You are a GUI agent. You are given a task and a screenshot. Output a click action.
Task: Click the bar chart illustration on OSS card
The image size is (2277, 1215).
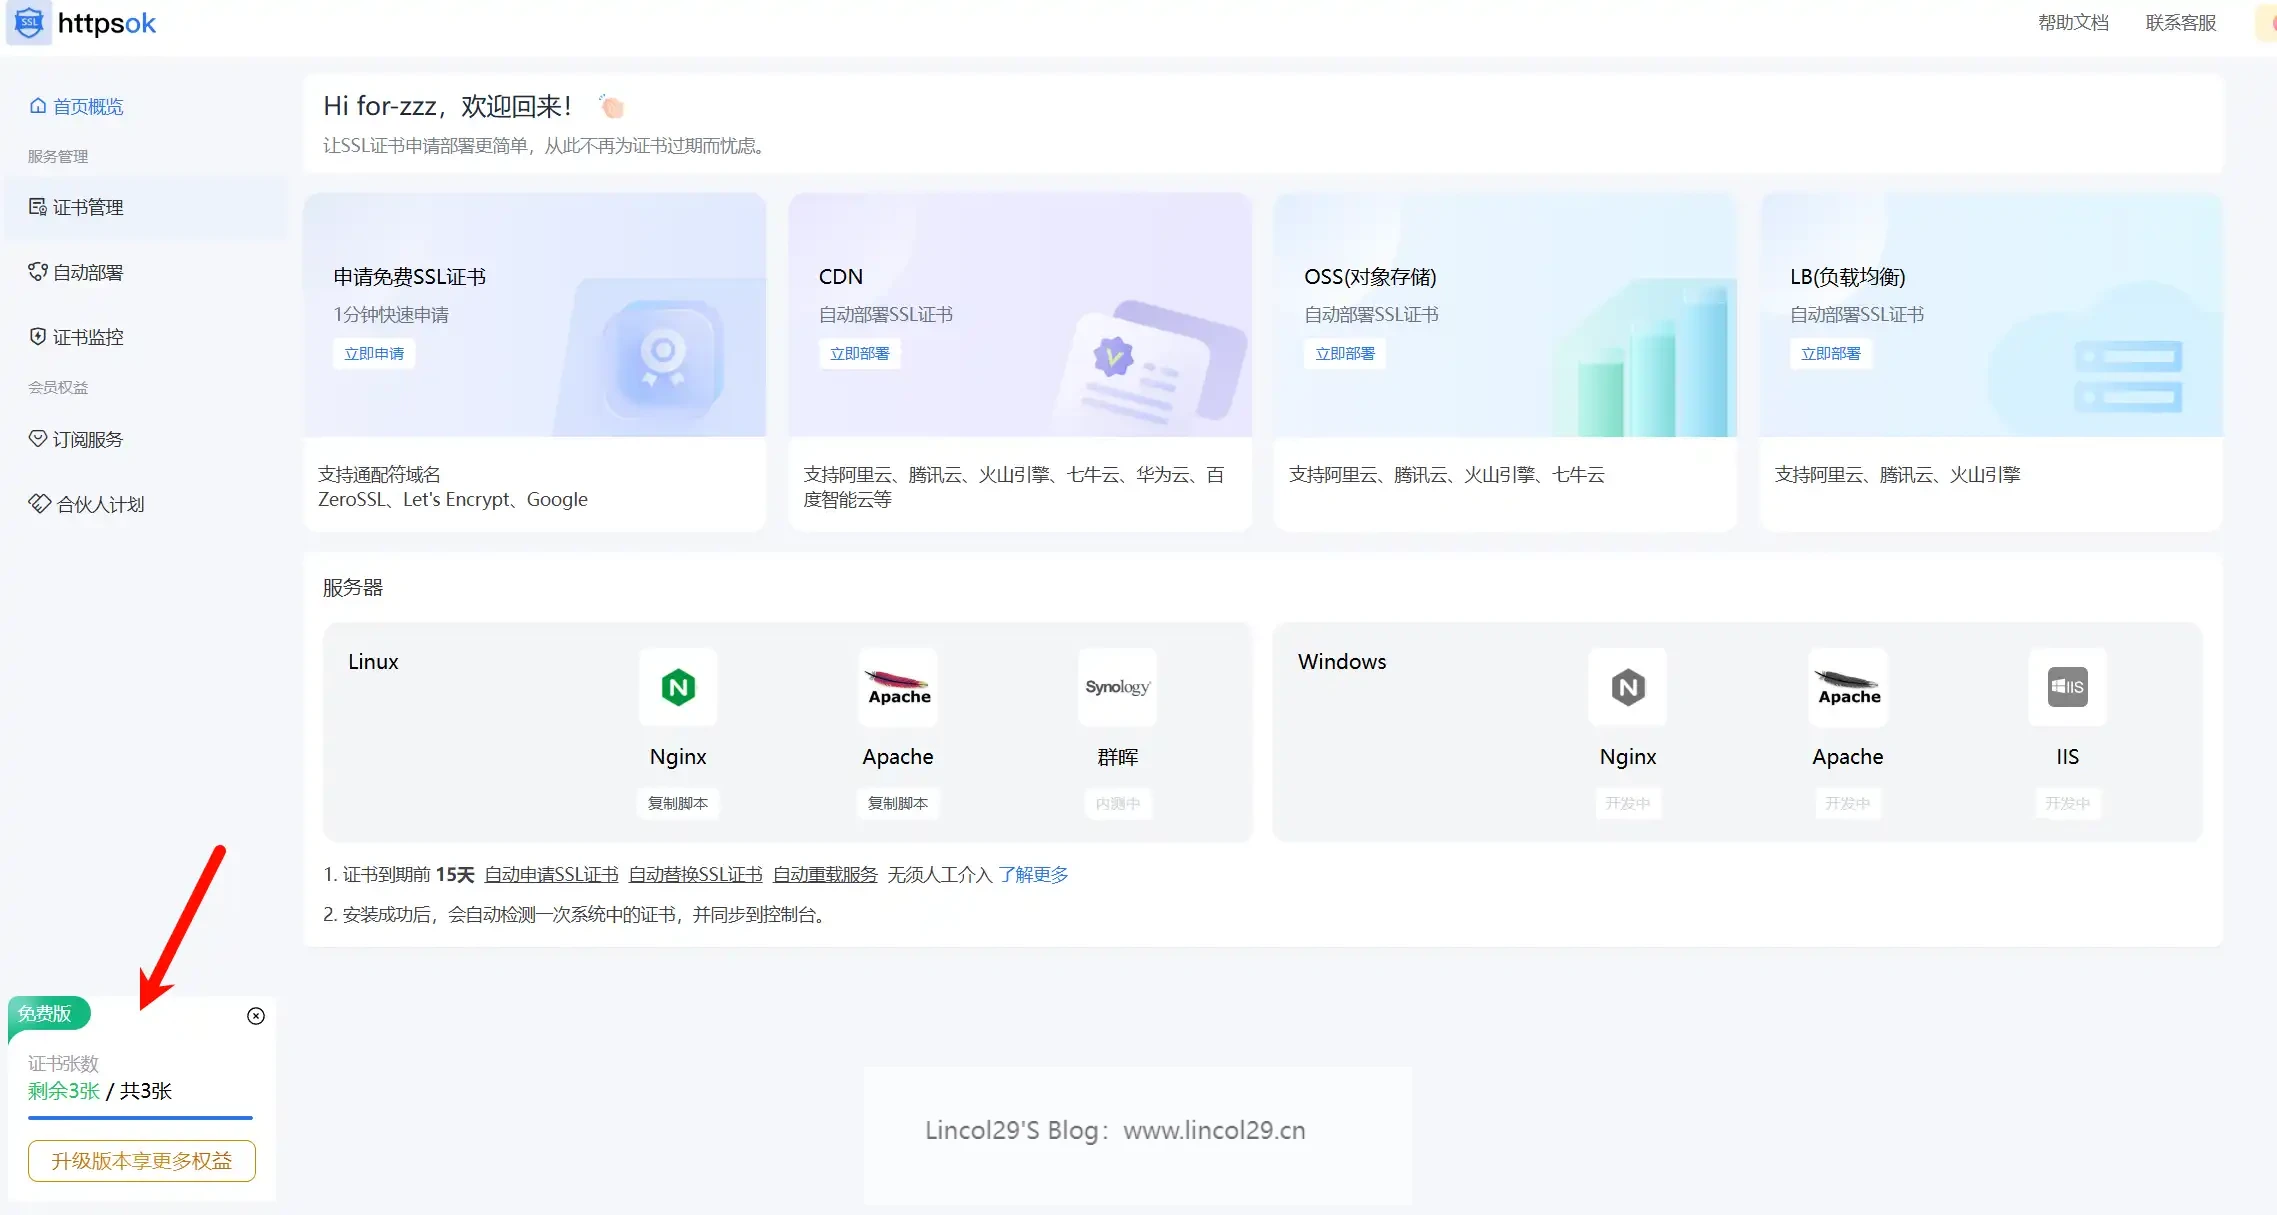[1652, 360]
